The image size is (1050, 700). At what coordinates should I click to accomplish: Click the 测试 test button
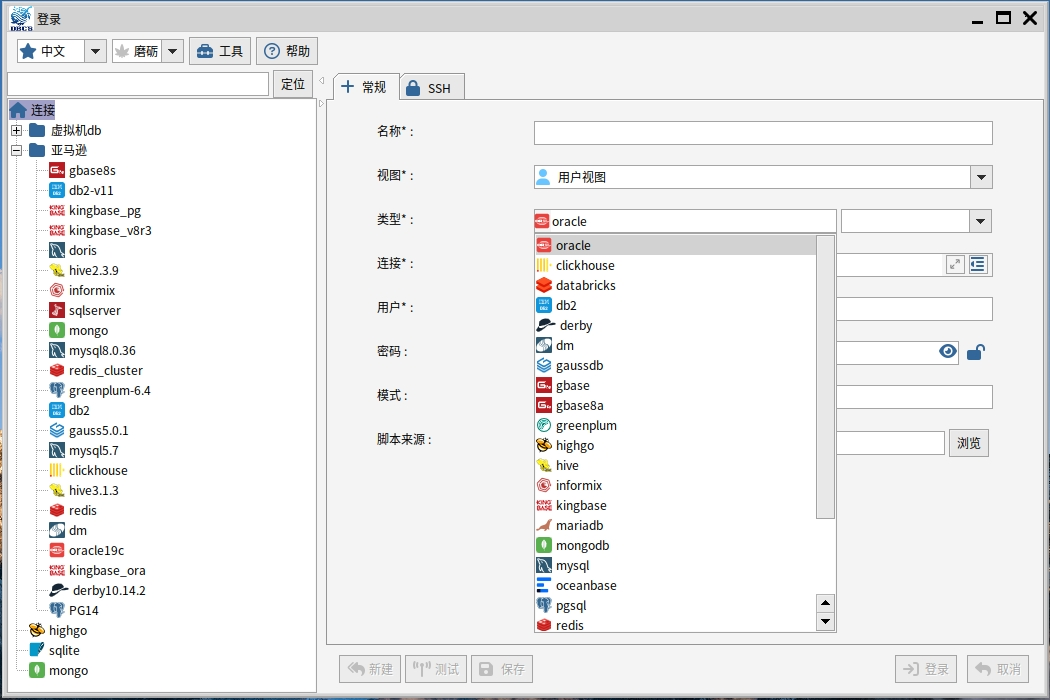[x=436, y=669]
